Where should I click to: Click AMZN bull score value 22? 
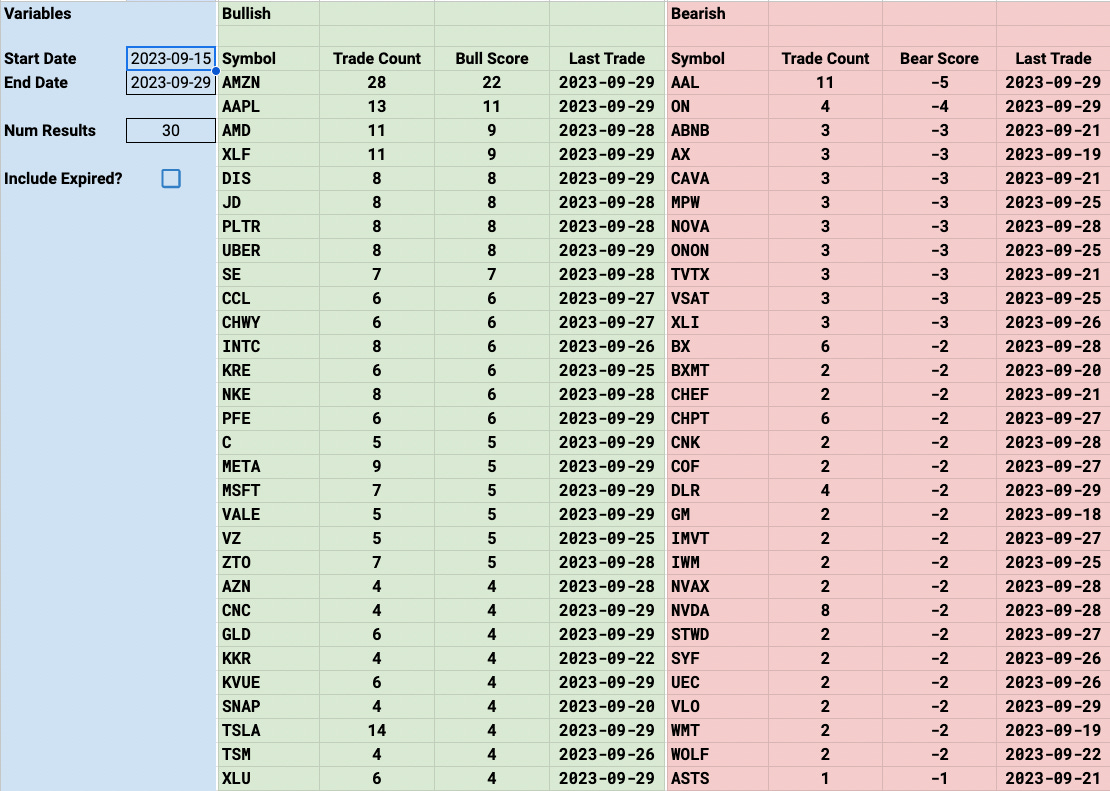491,83
